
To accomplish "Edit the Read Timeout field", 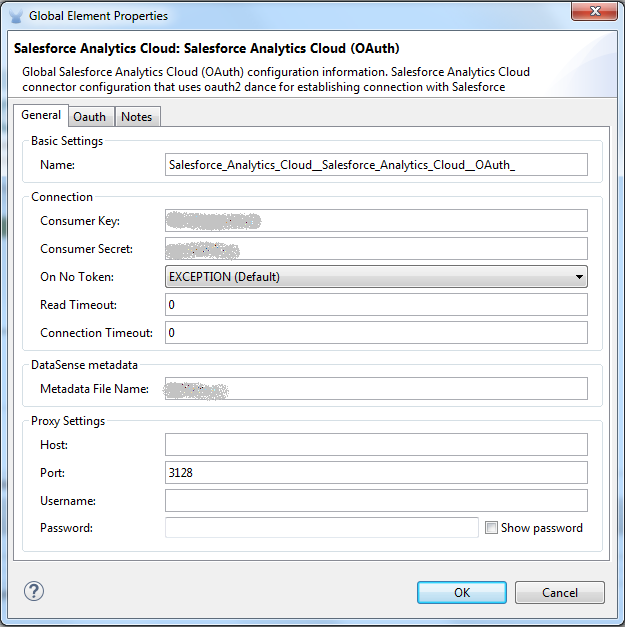I will pos(376,304).
